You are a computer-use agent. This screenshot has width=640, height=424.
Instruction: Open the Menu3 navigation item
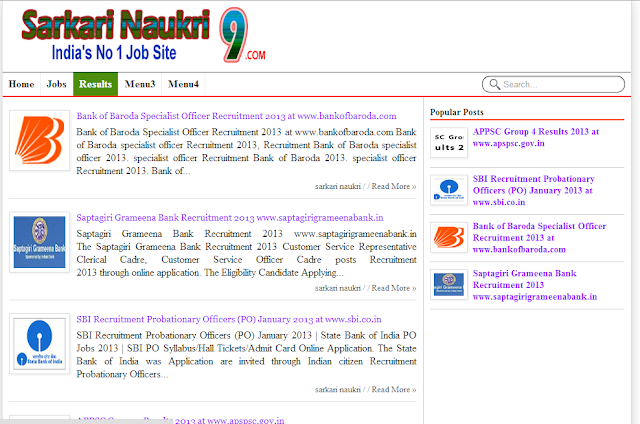pyautogui.click(x=140, y=84)
